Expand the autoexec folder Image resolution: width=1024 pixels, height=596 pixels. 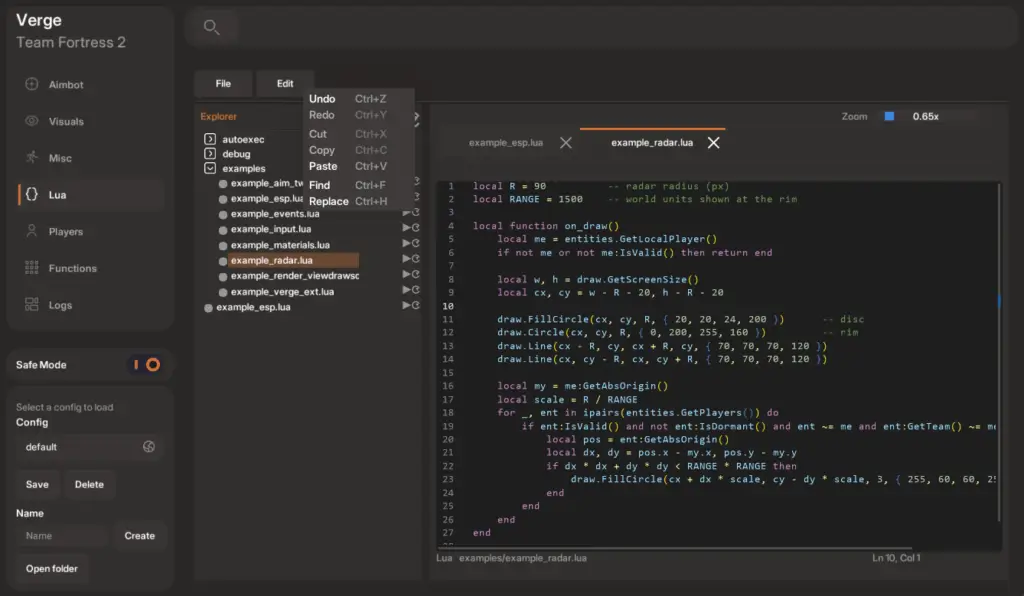click(210, 139)
